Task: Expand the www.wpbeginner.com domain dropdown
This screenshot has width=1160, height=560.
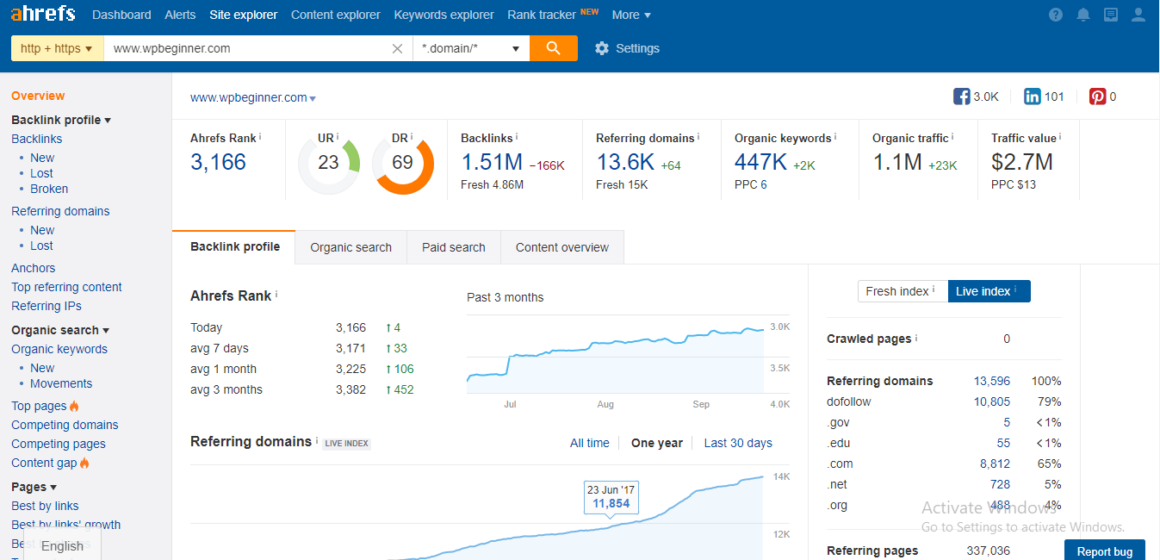Action: click(313, 98)
